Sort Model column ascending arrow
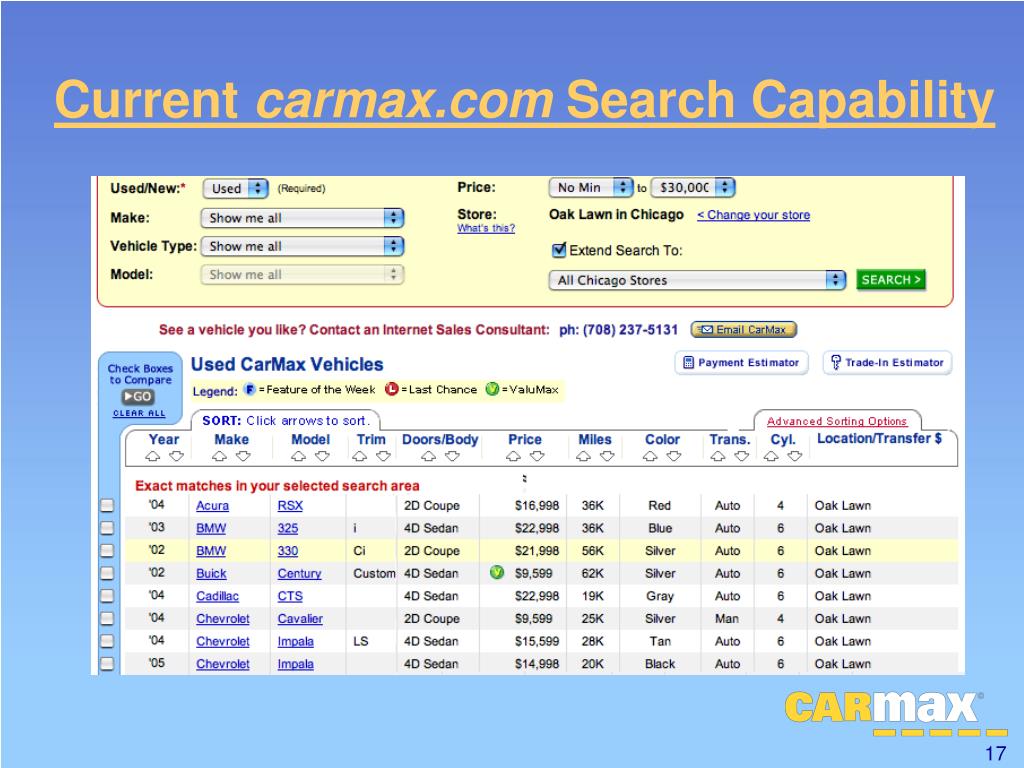The image size is (1024, 768). pos(298,456)
